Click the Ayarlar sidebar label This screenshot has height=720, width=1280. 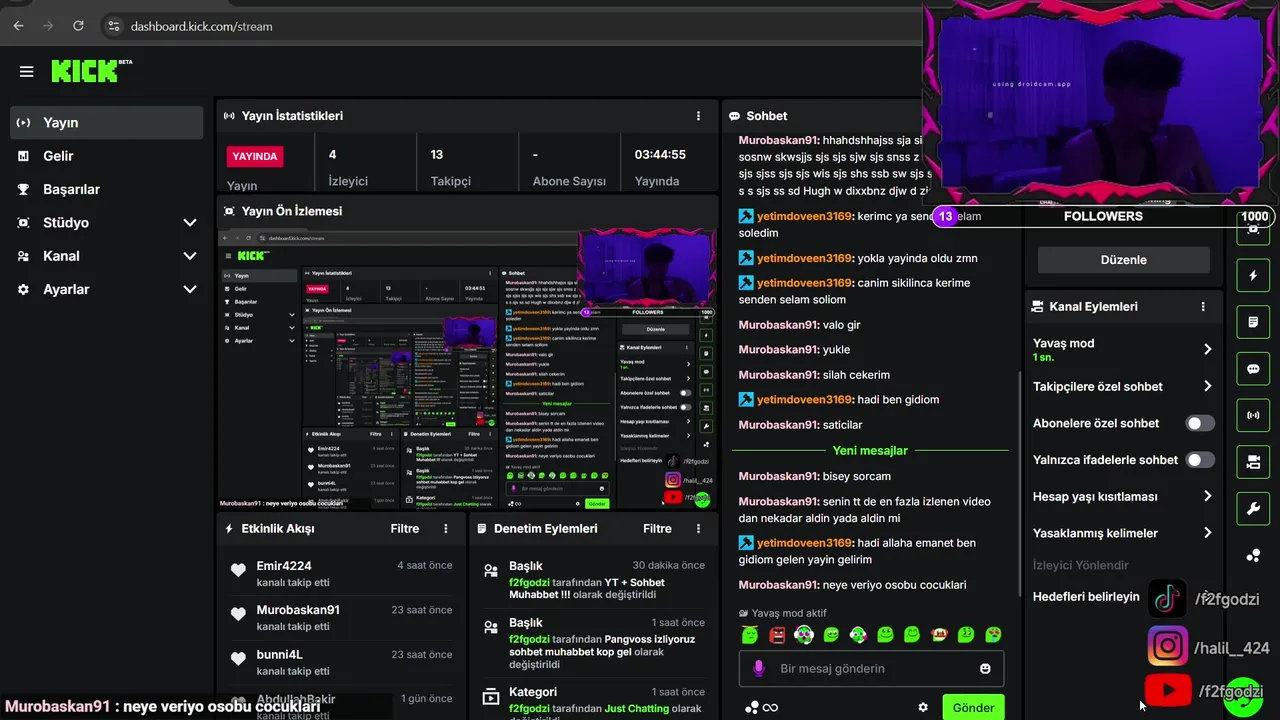point(66,289)
